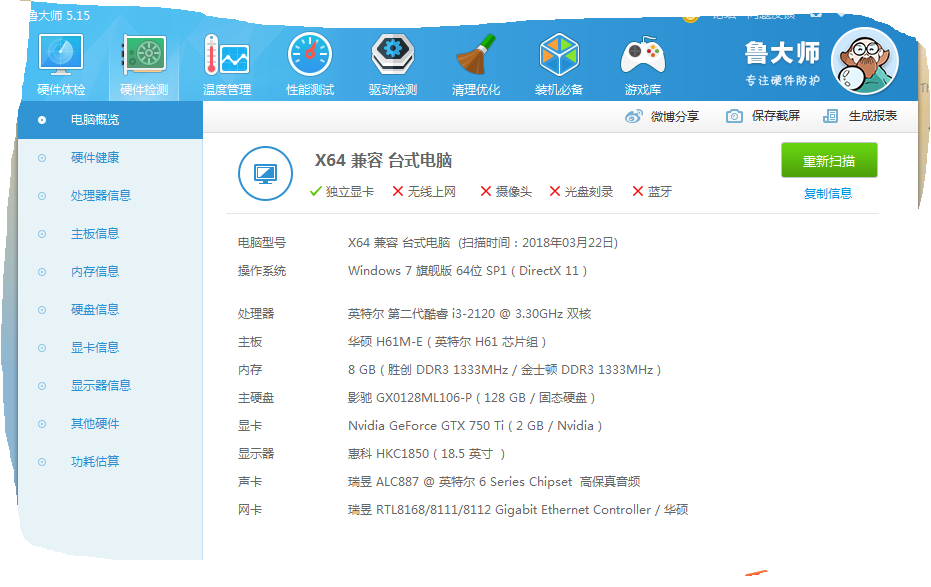Click the desktop computer monitor icon
Screen dimensions: 931x587
click(265, 173)
